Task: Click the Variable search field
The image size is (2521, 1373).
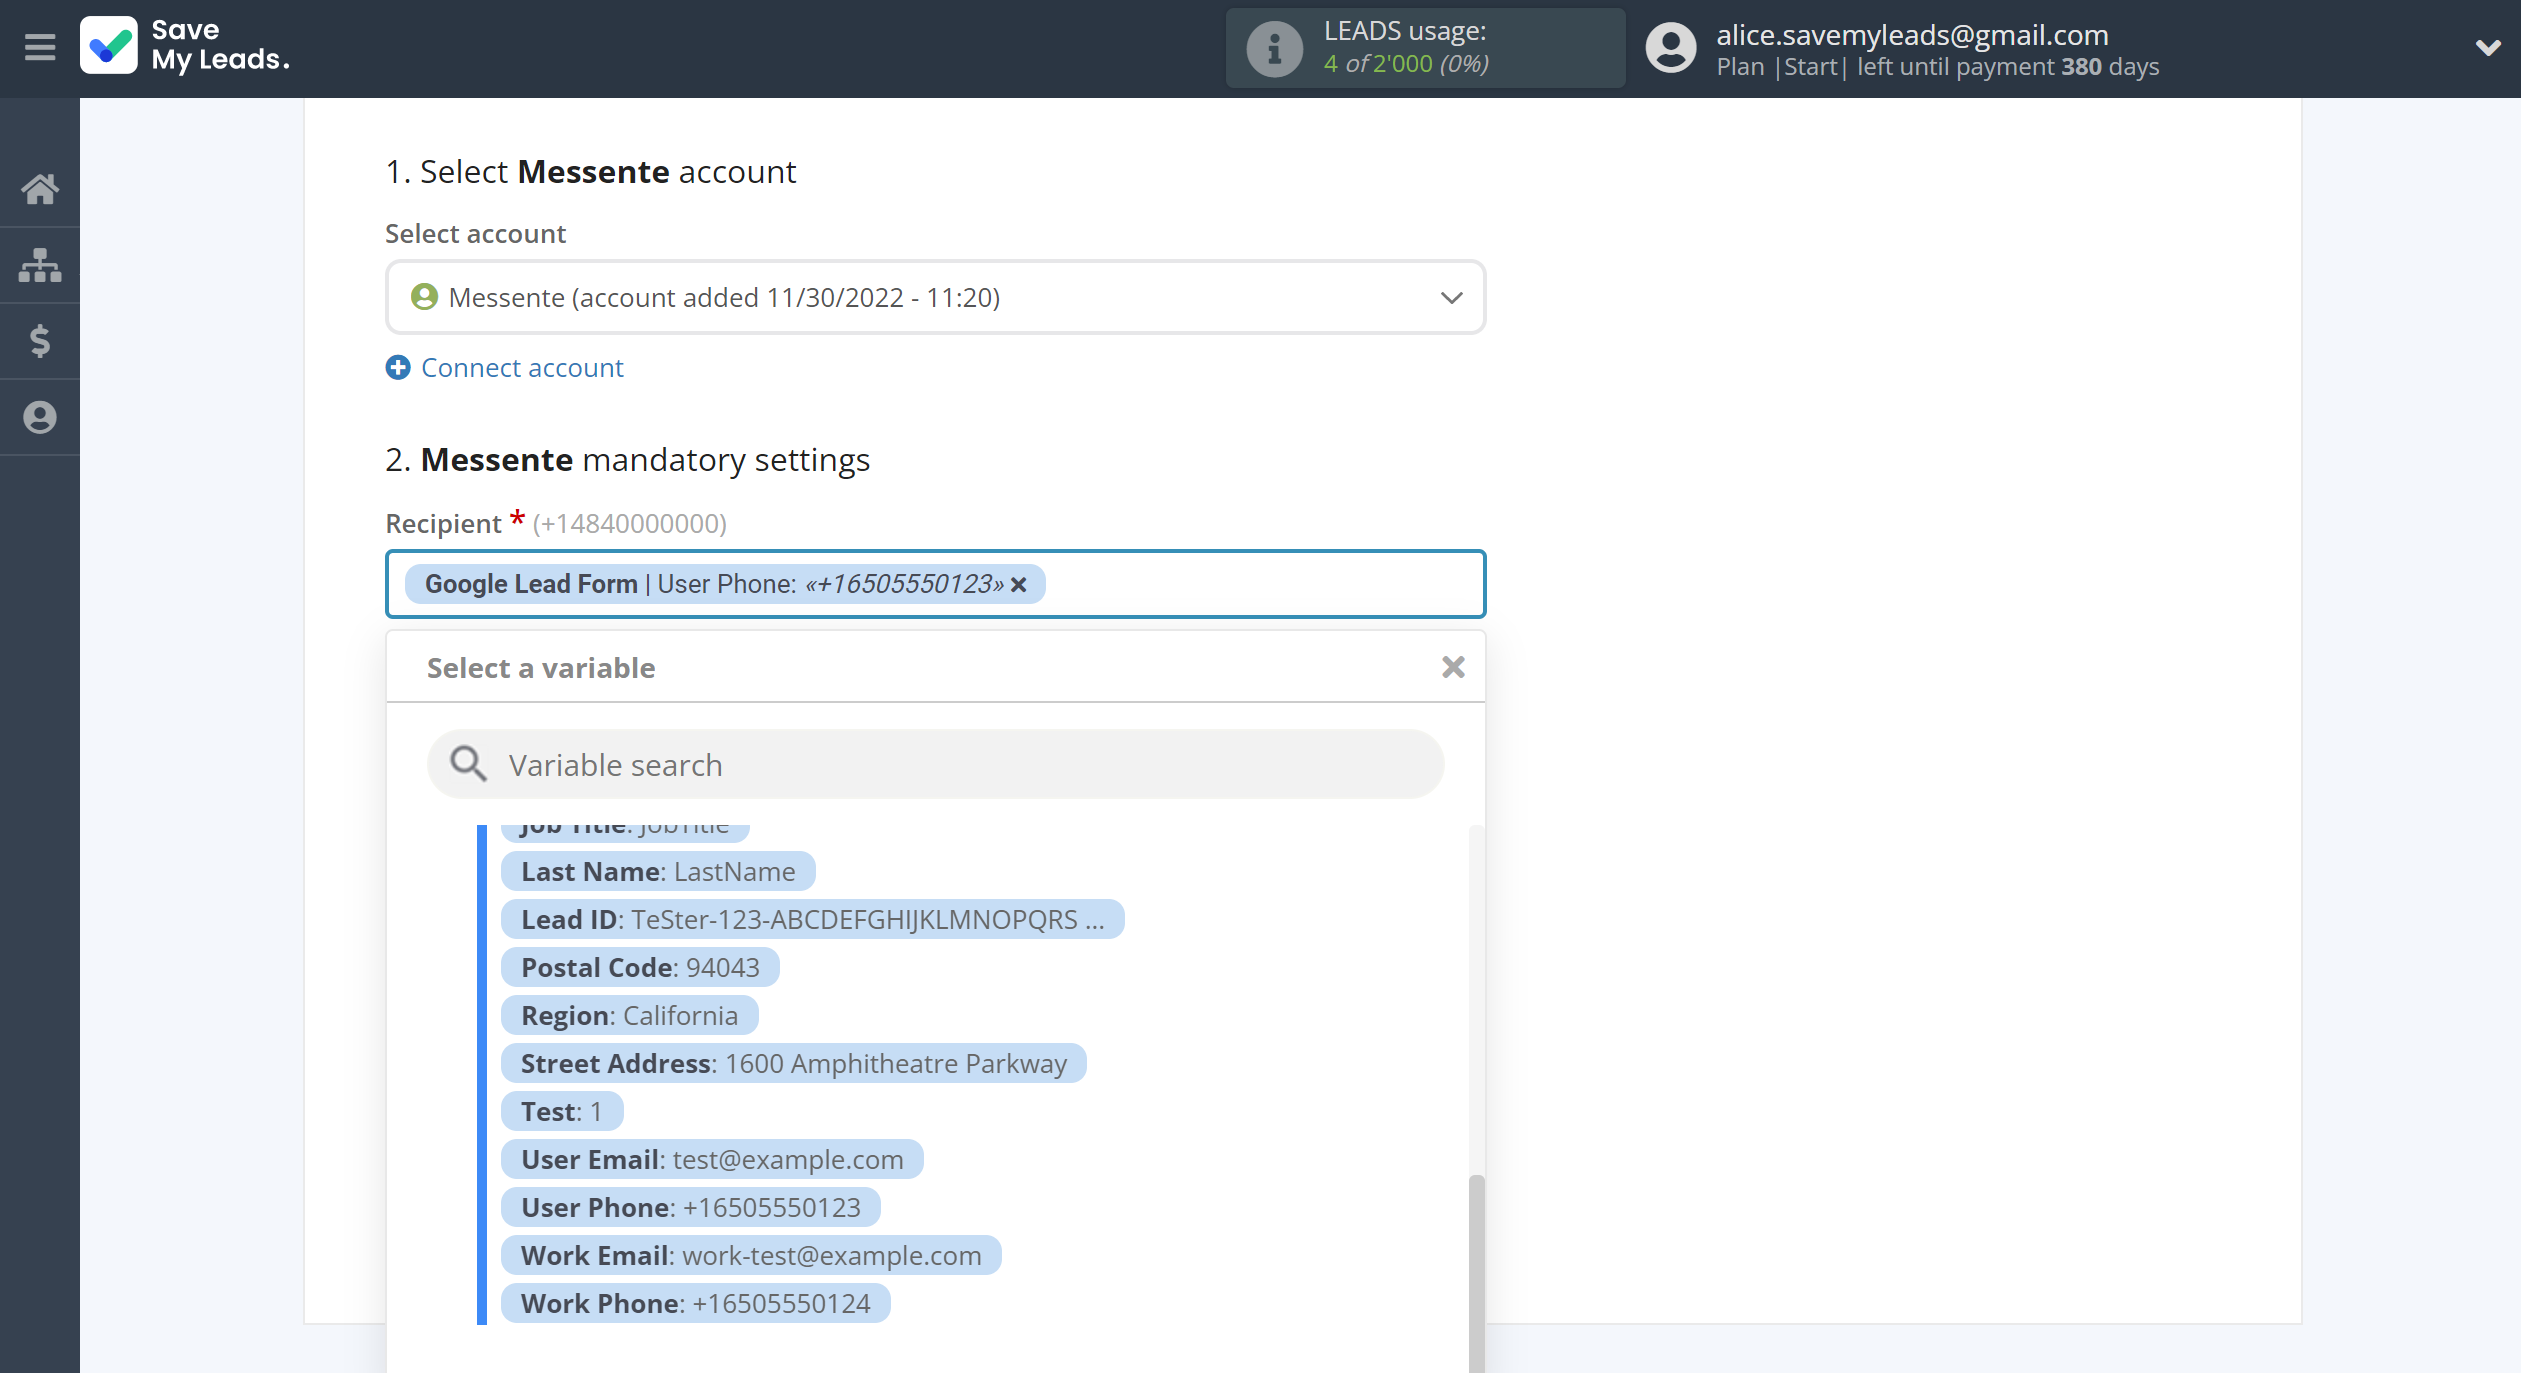Action: (x=935, y=764)
